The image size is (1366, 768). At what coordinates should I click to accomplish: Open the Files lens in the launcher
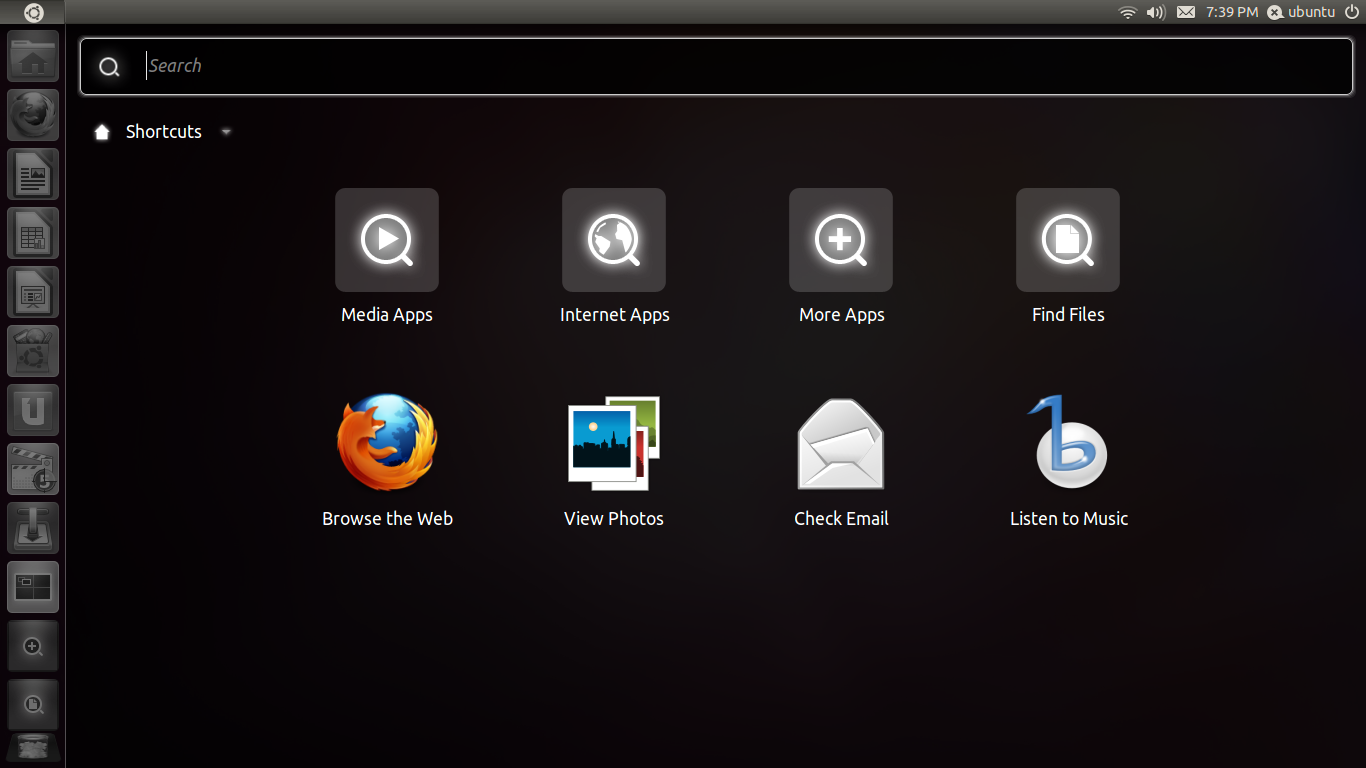coord(33,705)
